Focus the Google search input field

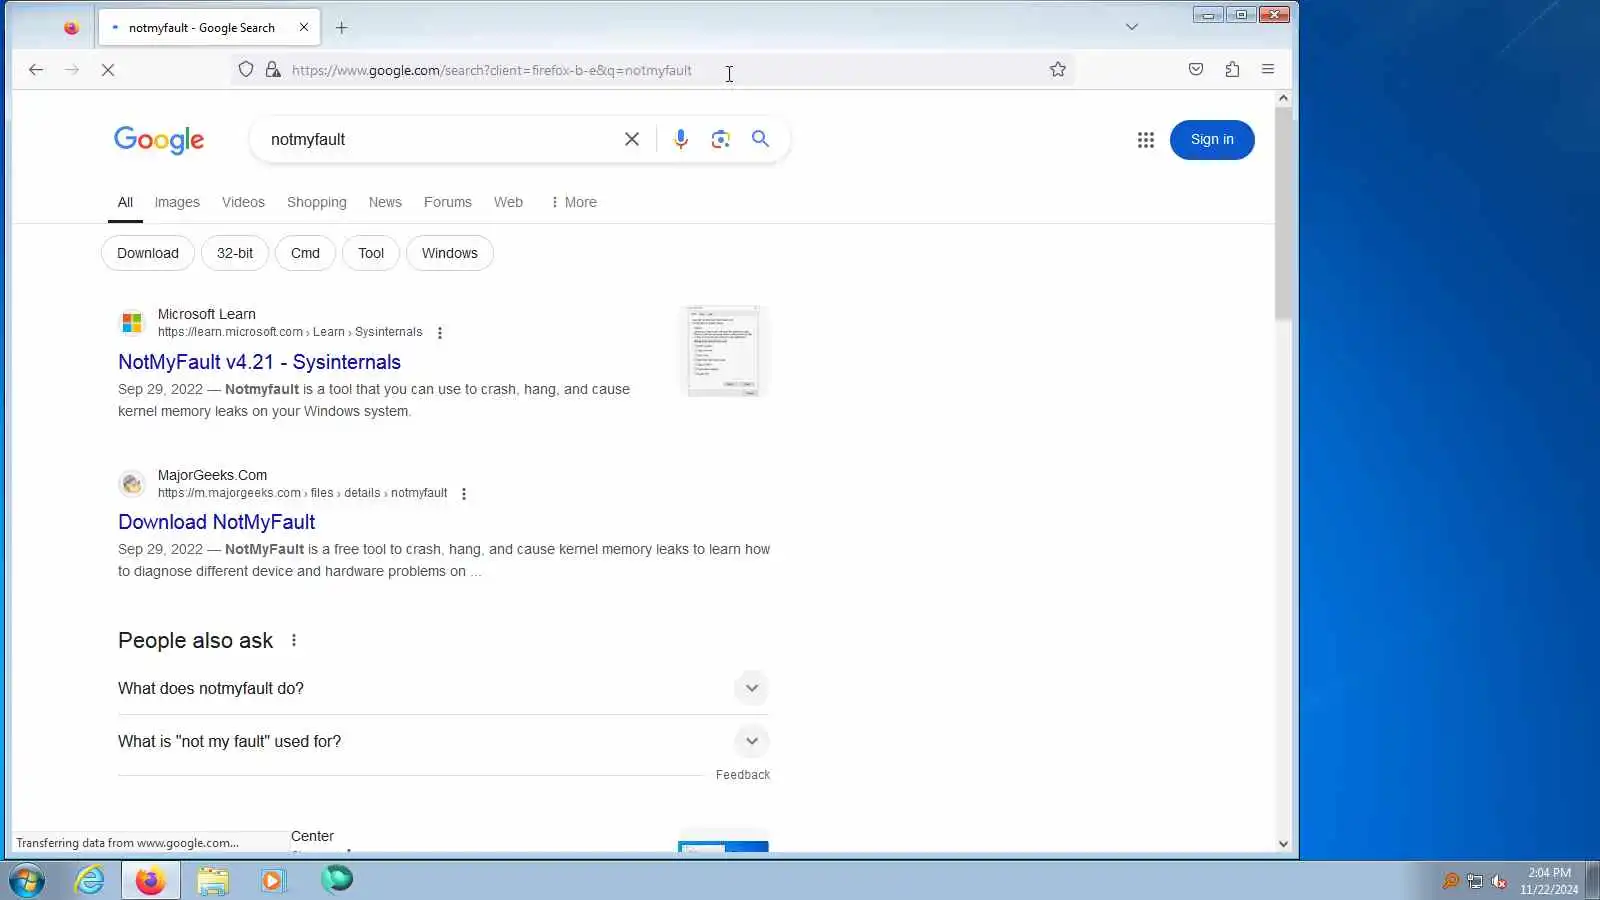[x=440, y=140]
